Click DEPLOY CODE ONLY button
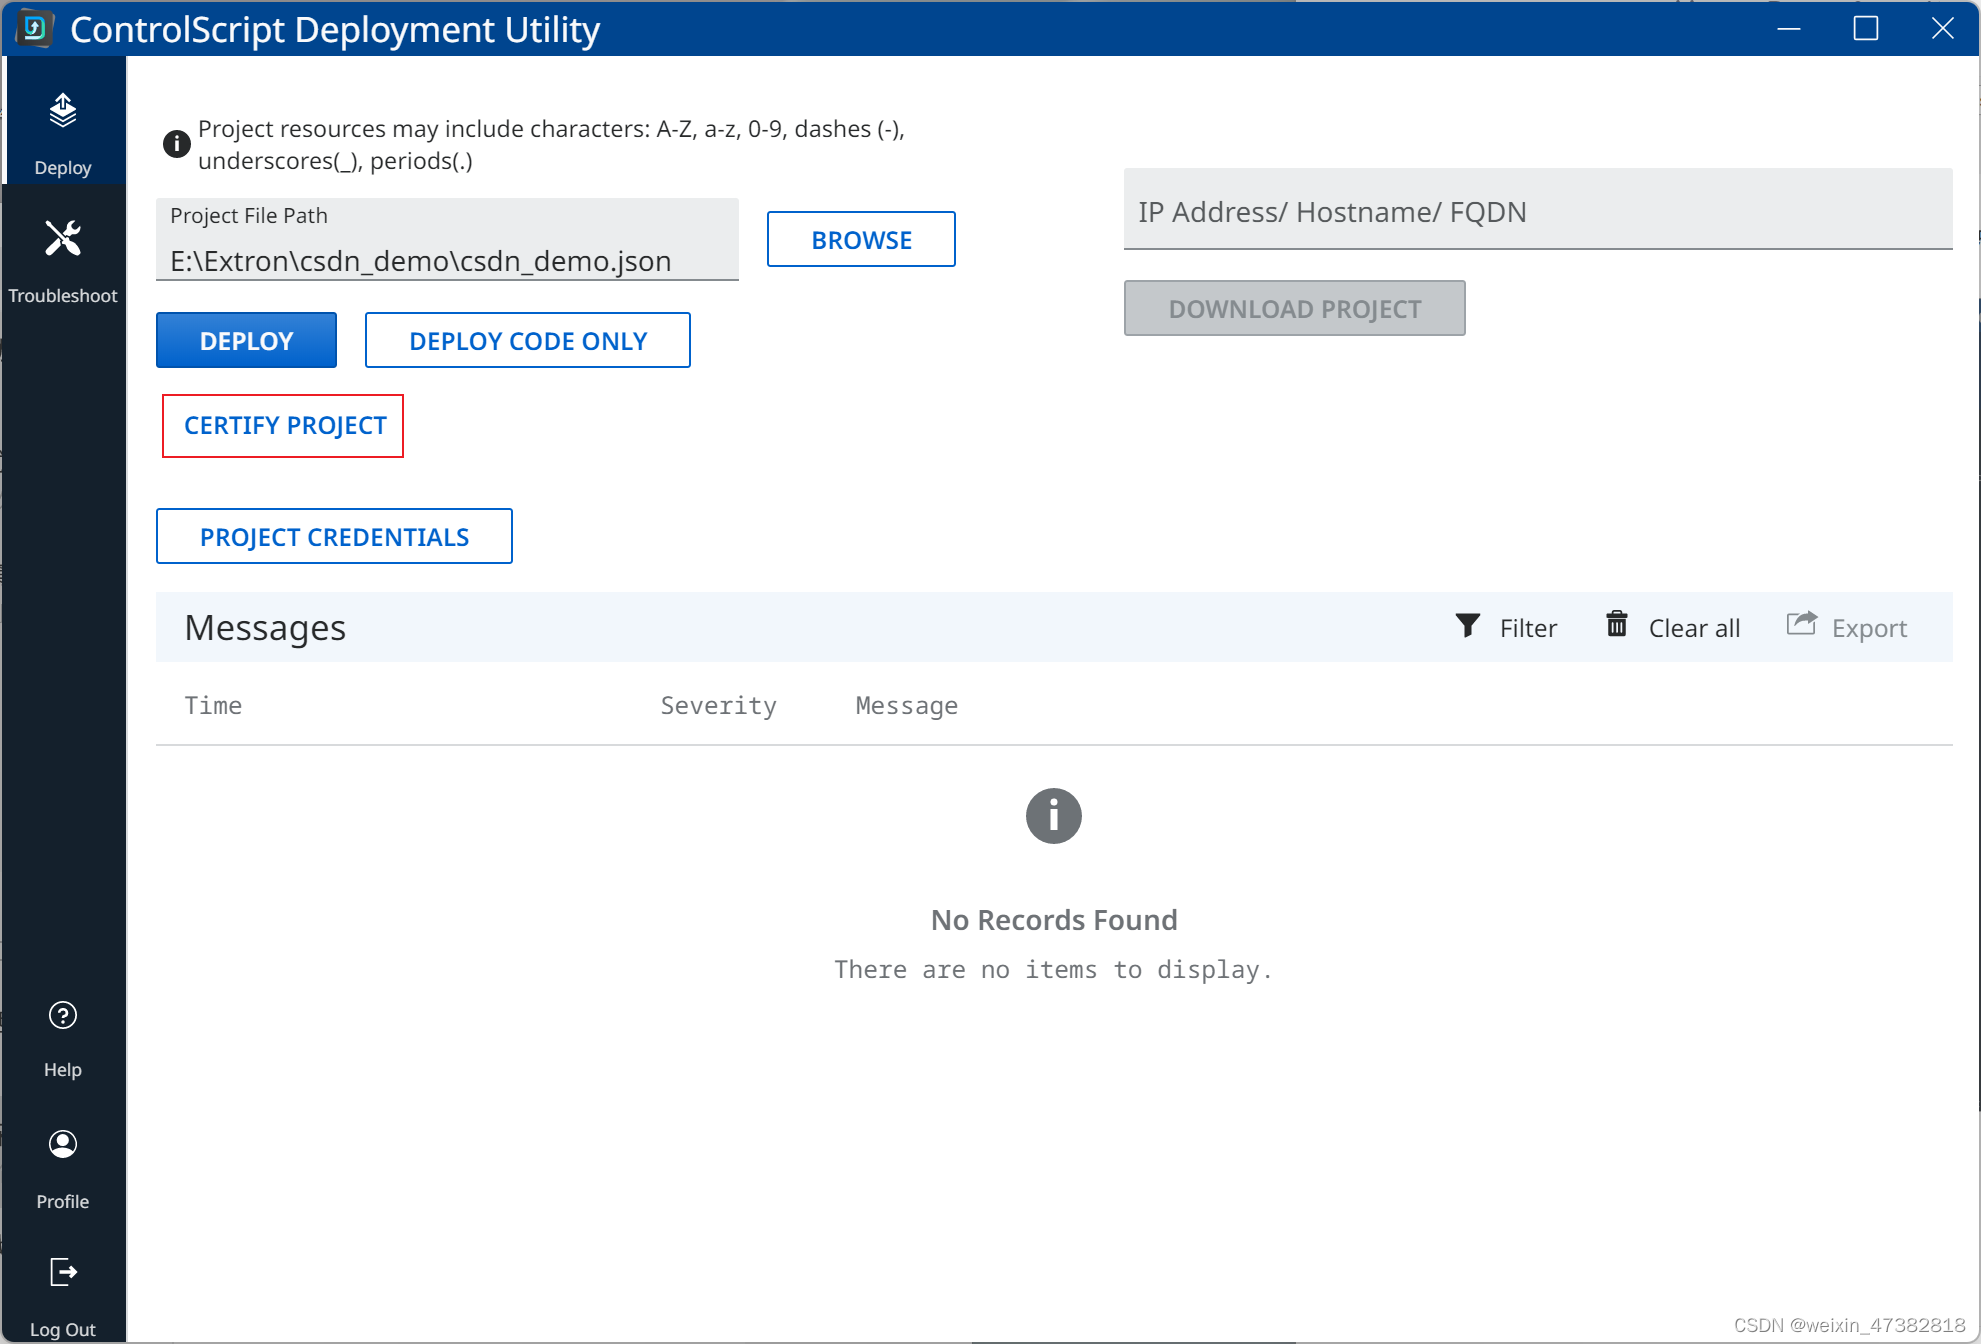 click(x=527, y=341)
